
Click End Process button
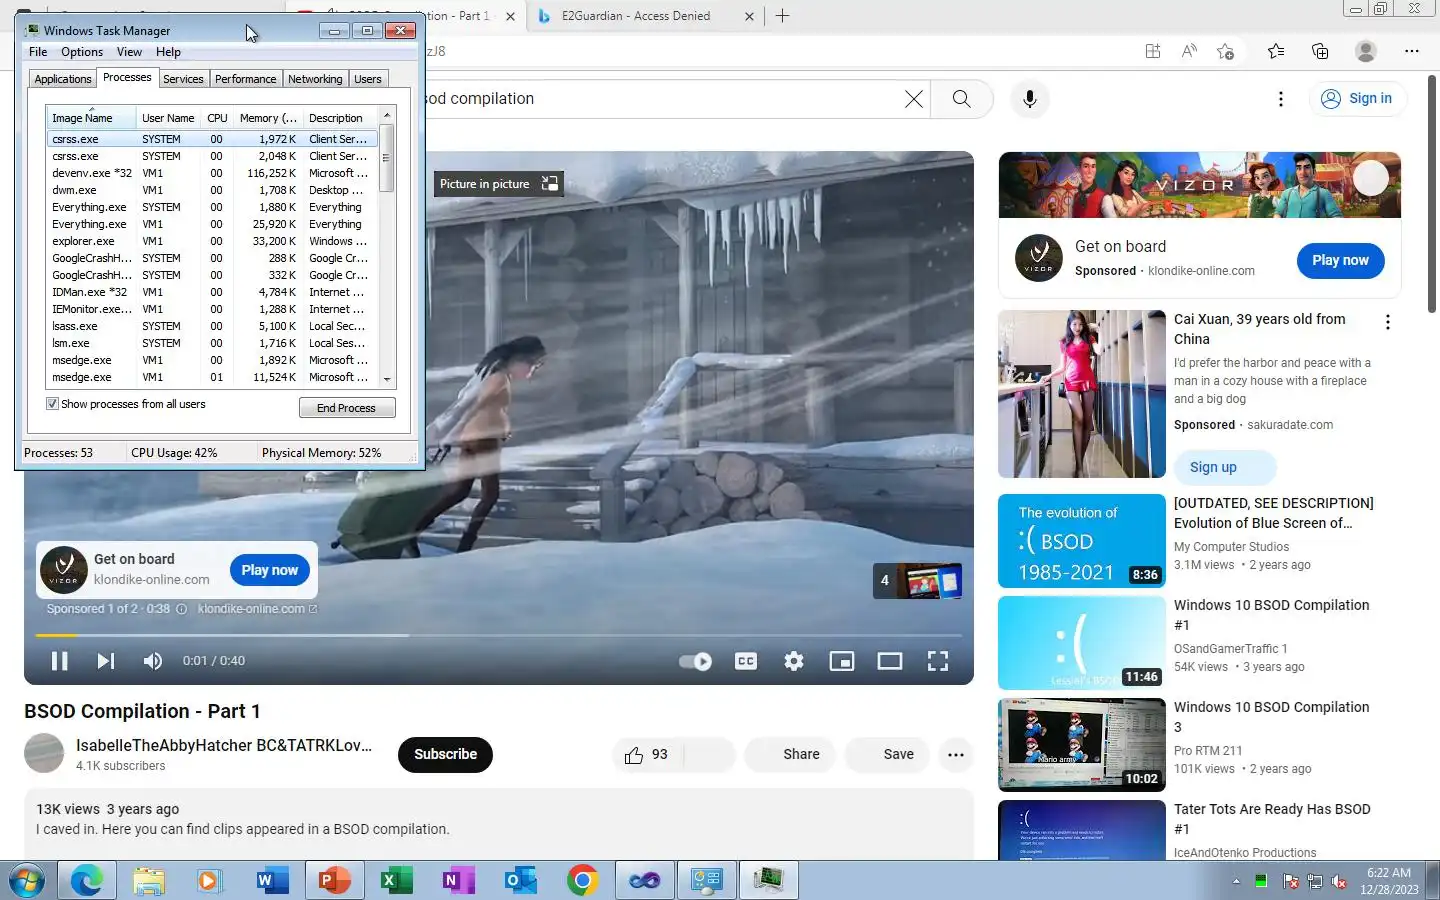point(347,408)
